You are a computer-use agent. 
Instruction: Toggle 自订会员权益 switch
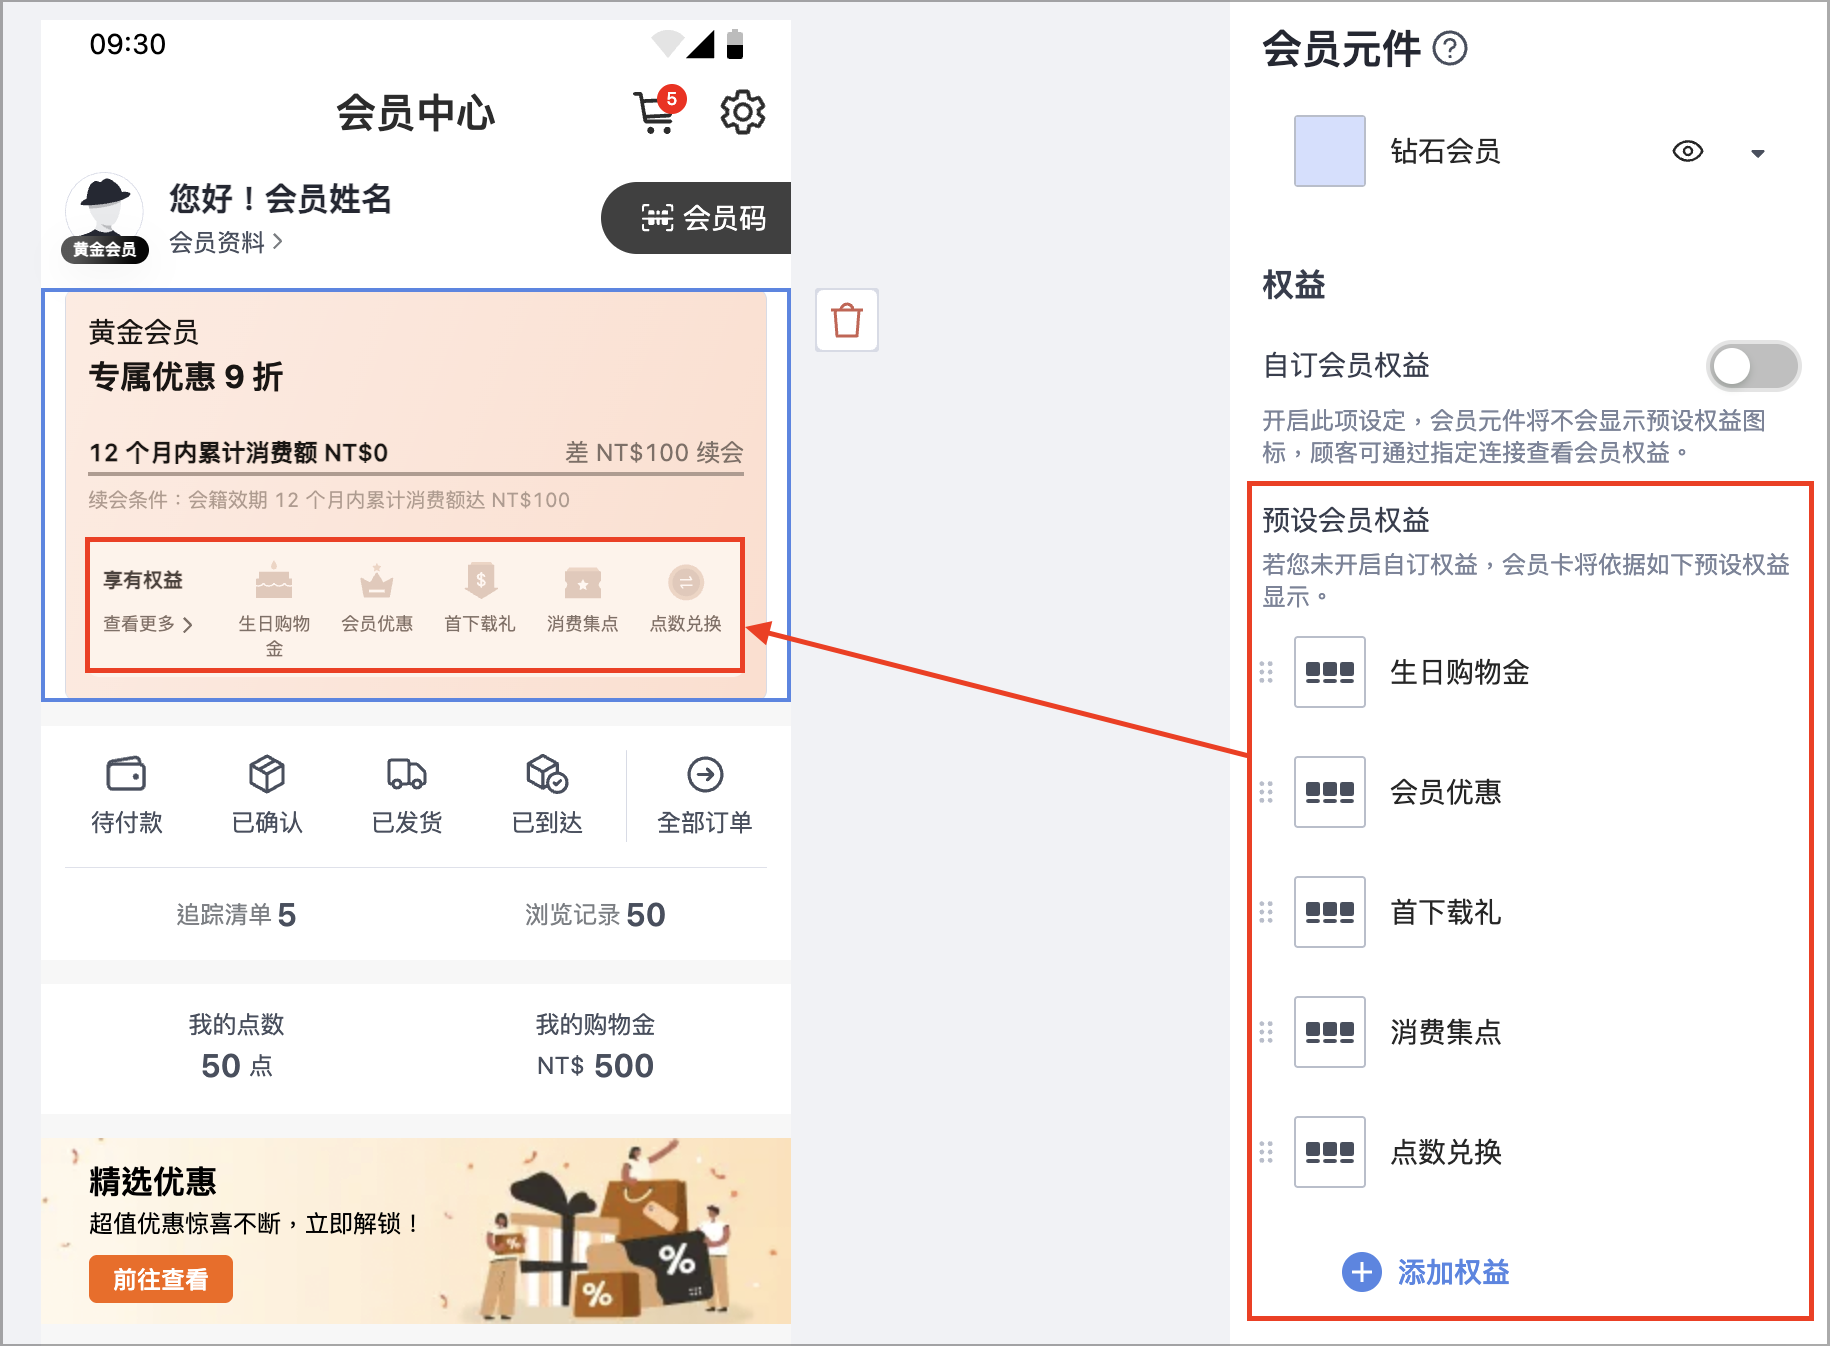click(1754, 366)
